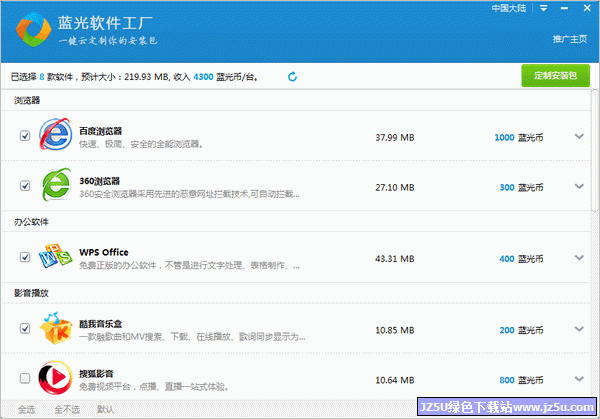600x419 pixels.
Task: Refresh the selection with the circular arrow icon
Action: click(292, 77)
